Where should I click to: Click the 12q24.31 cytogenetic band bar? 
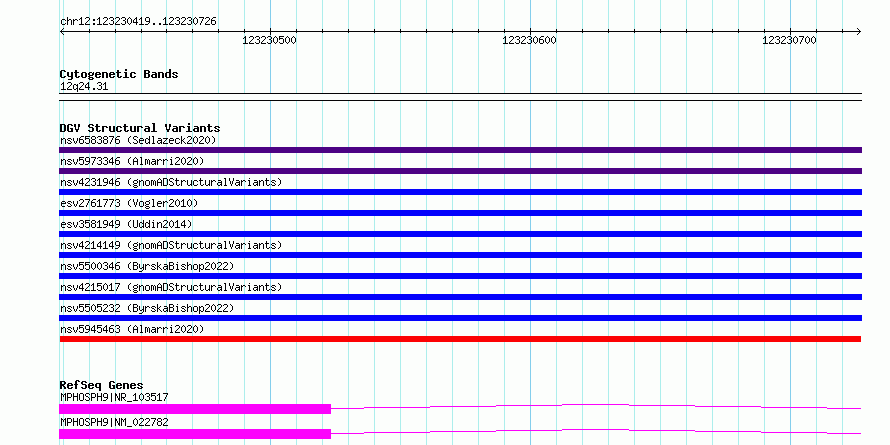click(460, 97)
